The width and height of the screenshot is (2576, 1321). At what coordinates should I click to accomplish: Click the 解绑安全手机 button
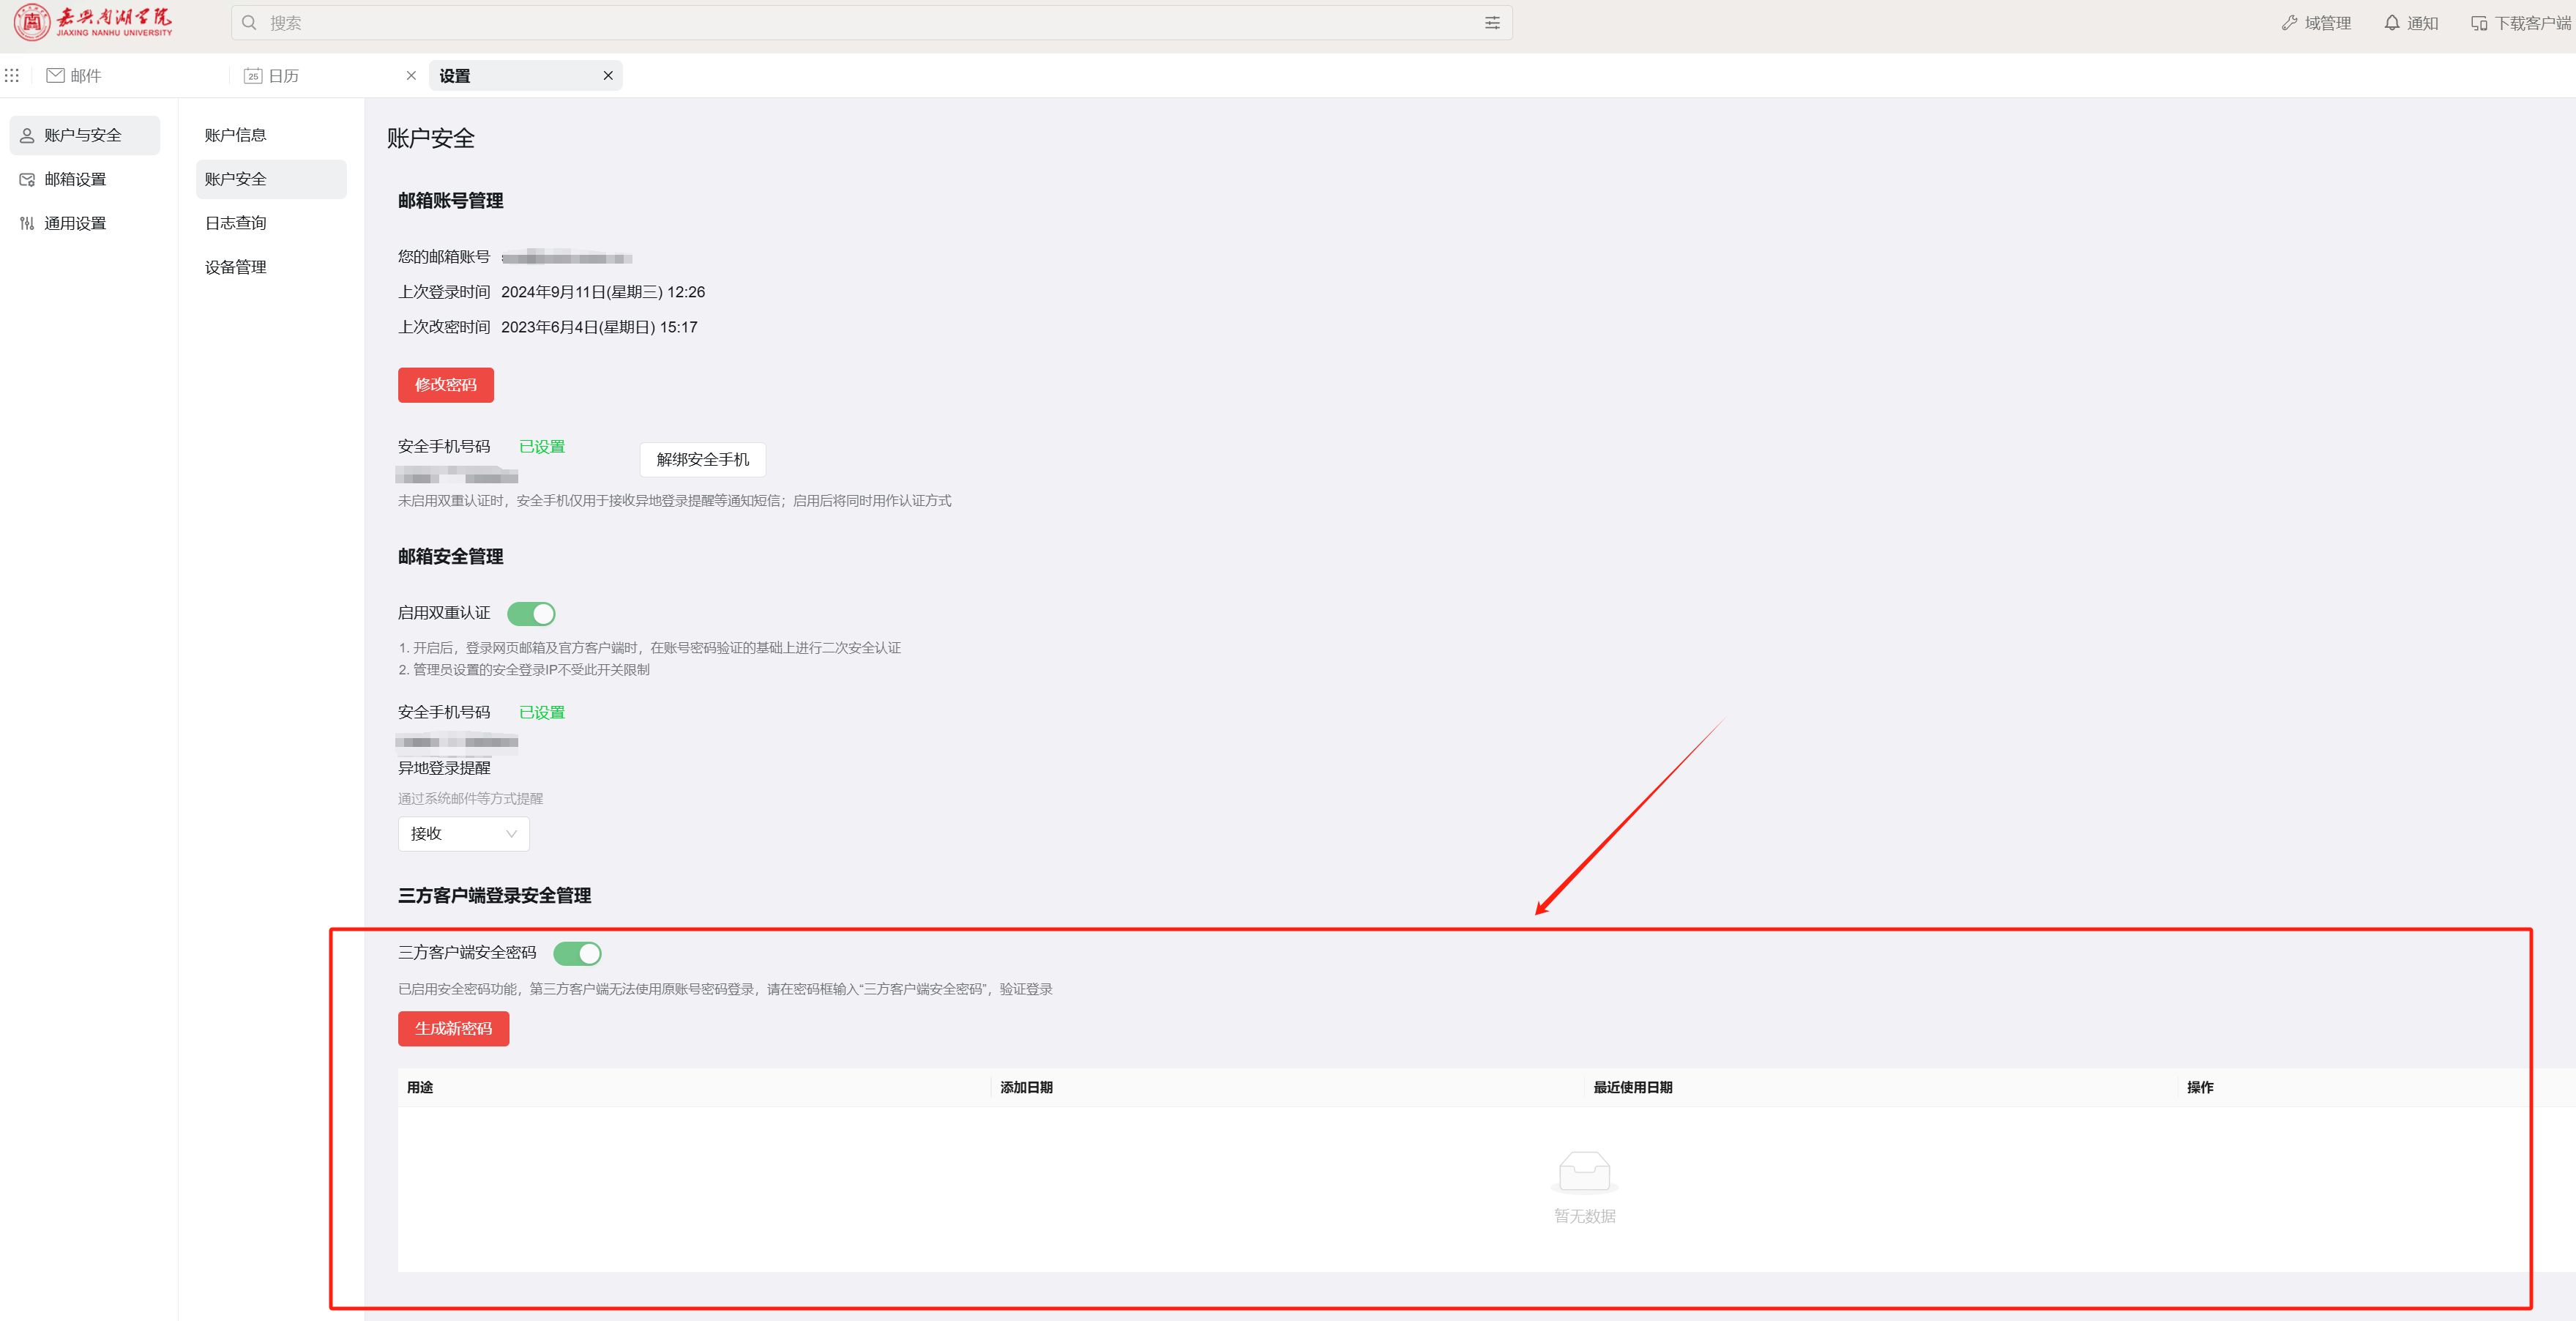click(x=702, y=460)
